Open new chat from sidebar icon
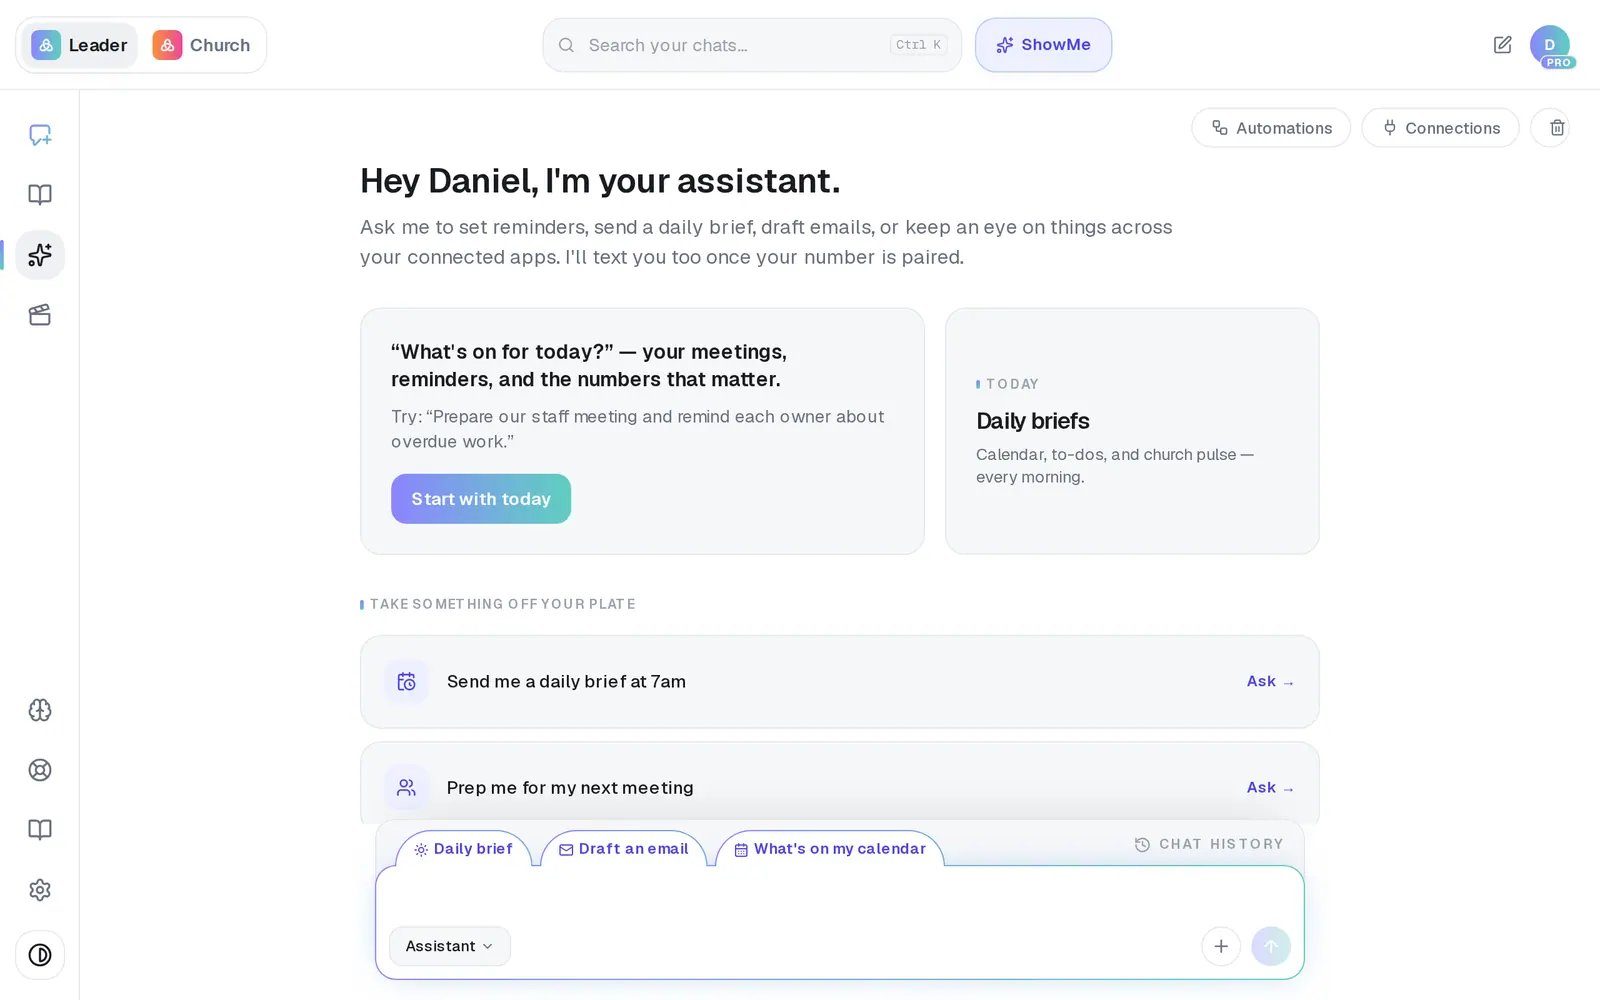This screenshot has width=1600, height=1000. 40,135
